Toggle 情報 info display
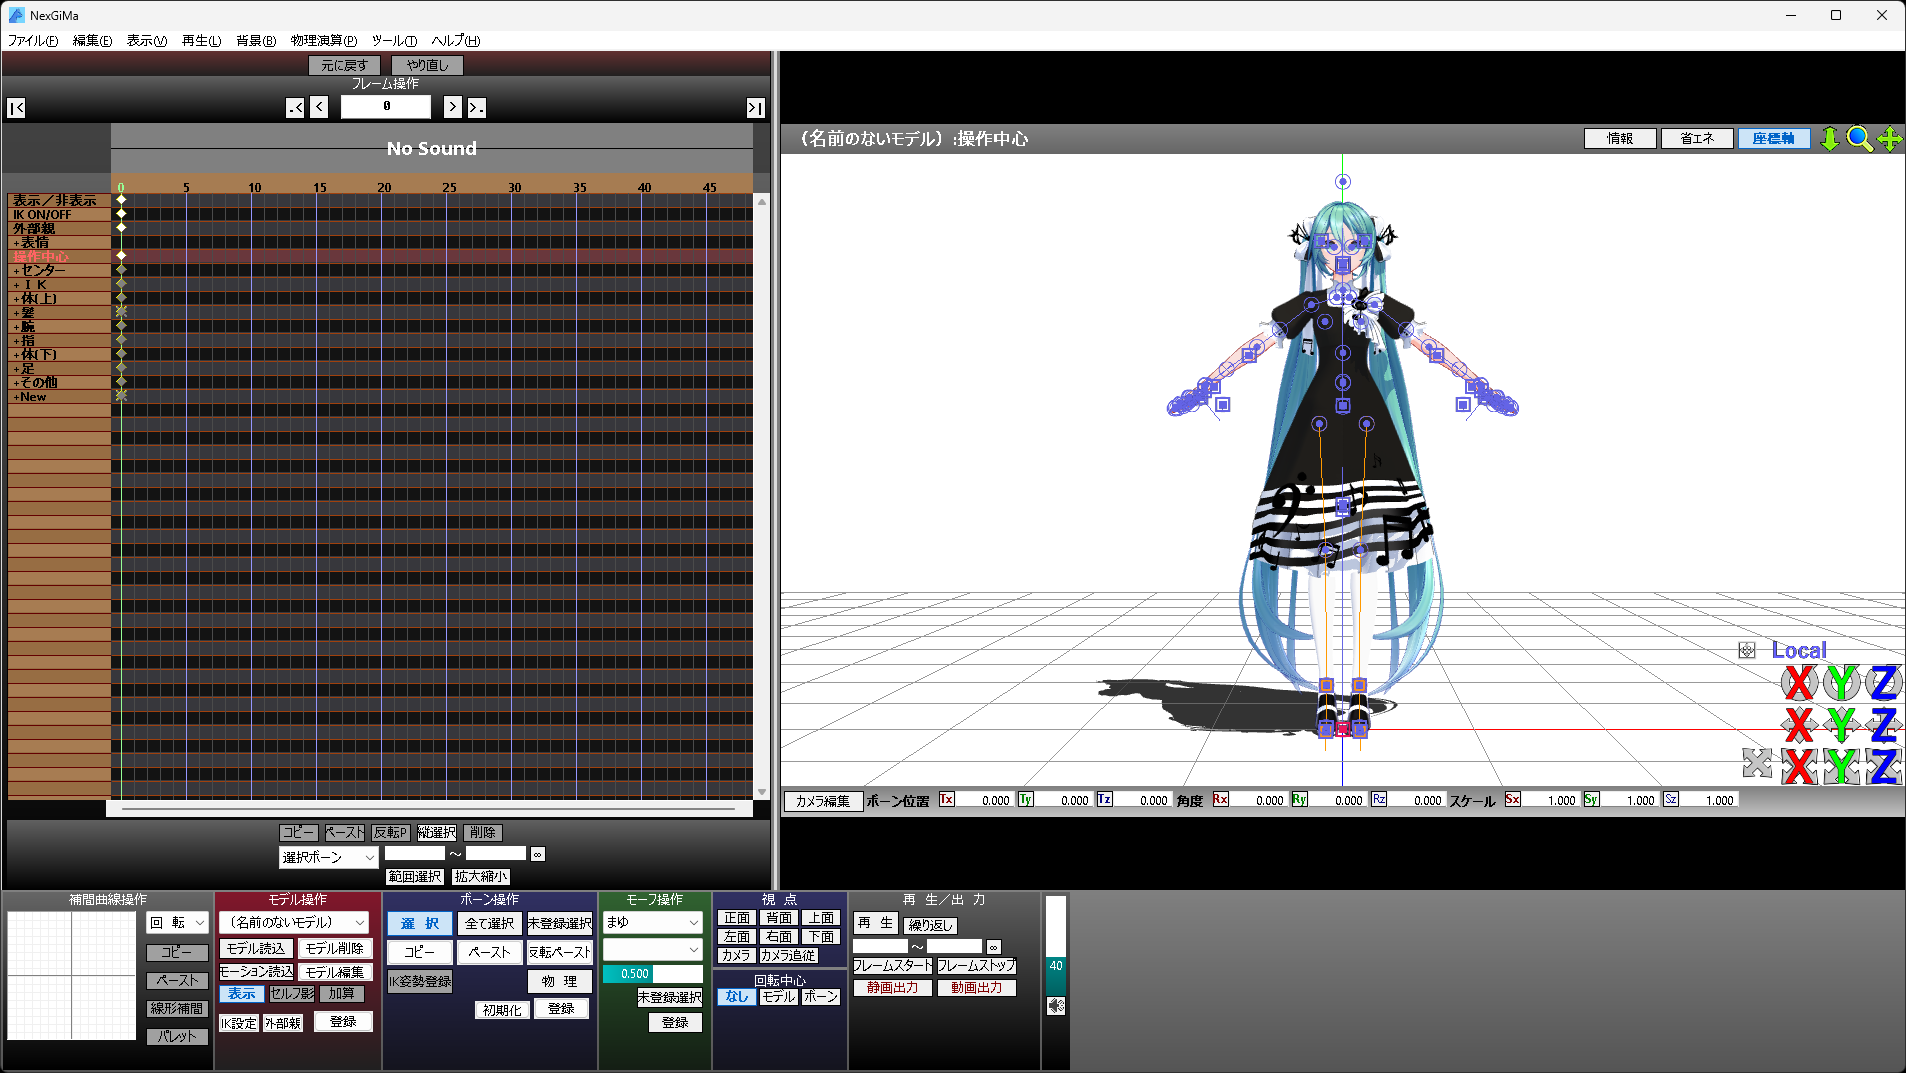 coord(1620,139)
